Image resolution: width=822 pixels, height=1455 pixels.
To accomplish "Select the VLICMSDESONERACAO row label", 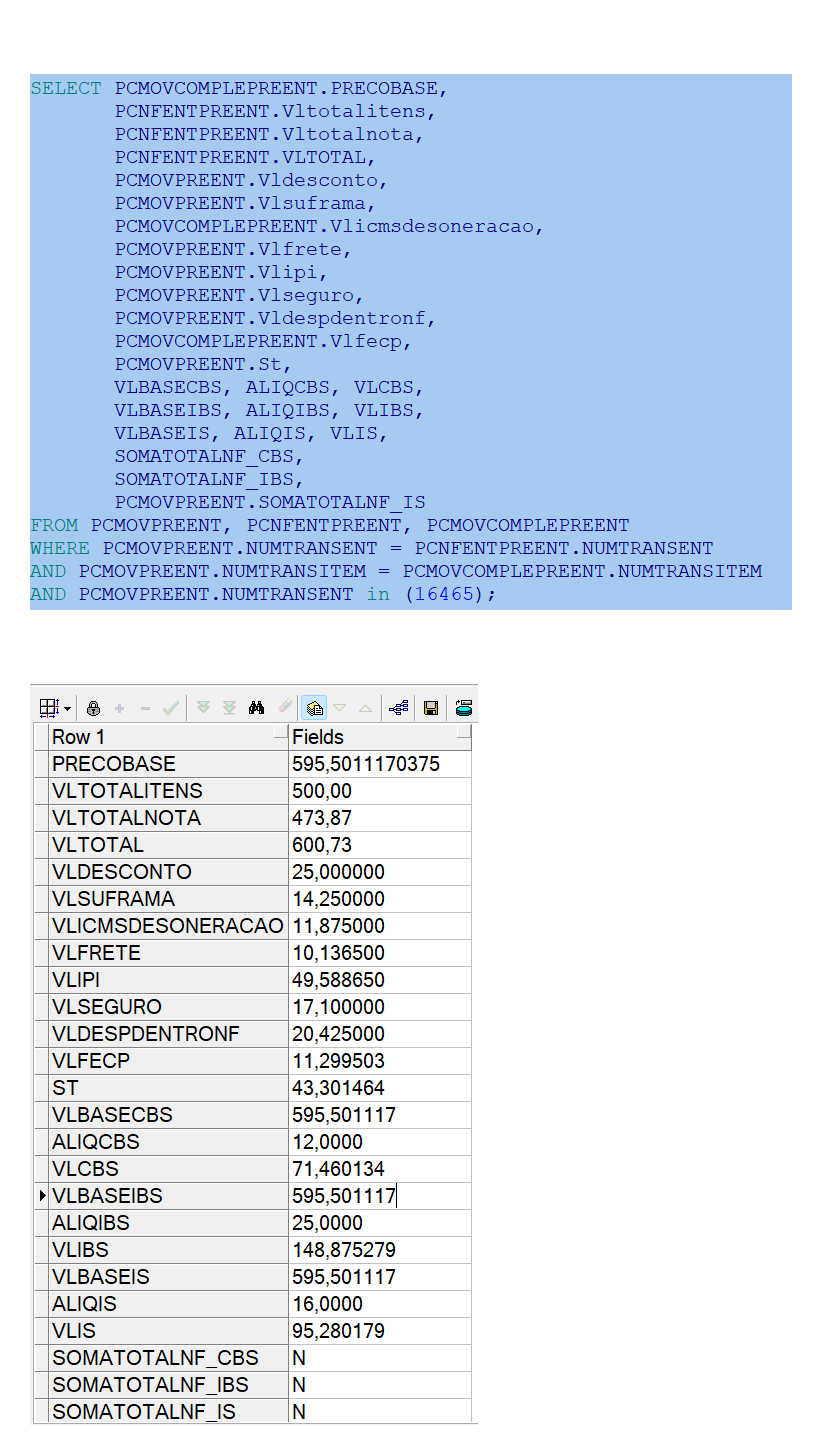I will click(x=168, y=926).
